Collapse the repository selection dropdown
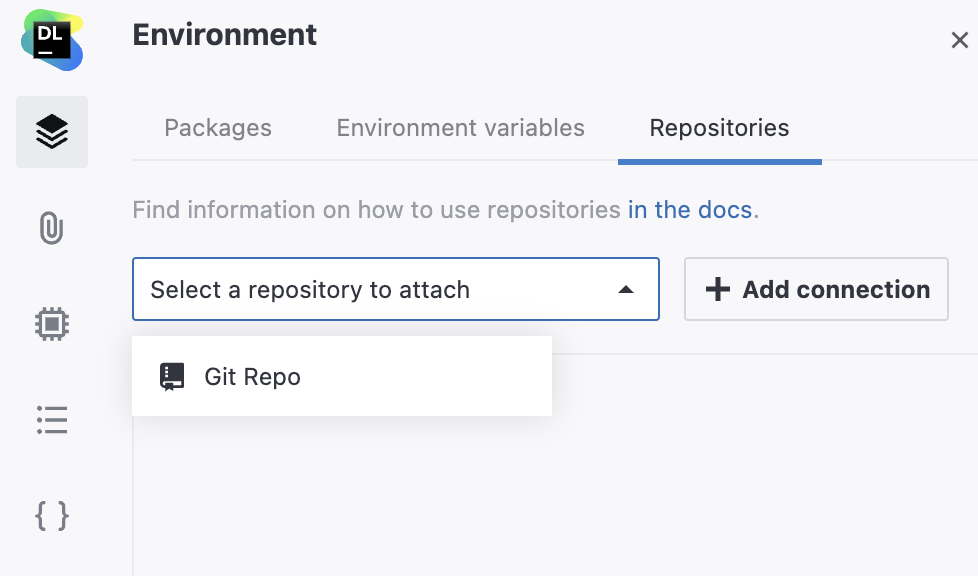The width and height of the screenshot is (978, 576). (x=626, y=288)
